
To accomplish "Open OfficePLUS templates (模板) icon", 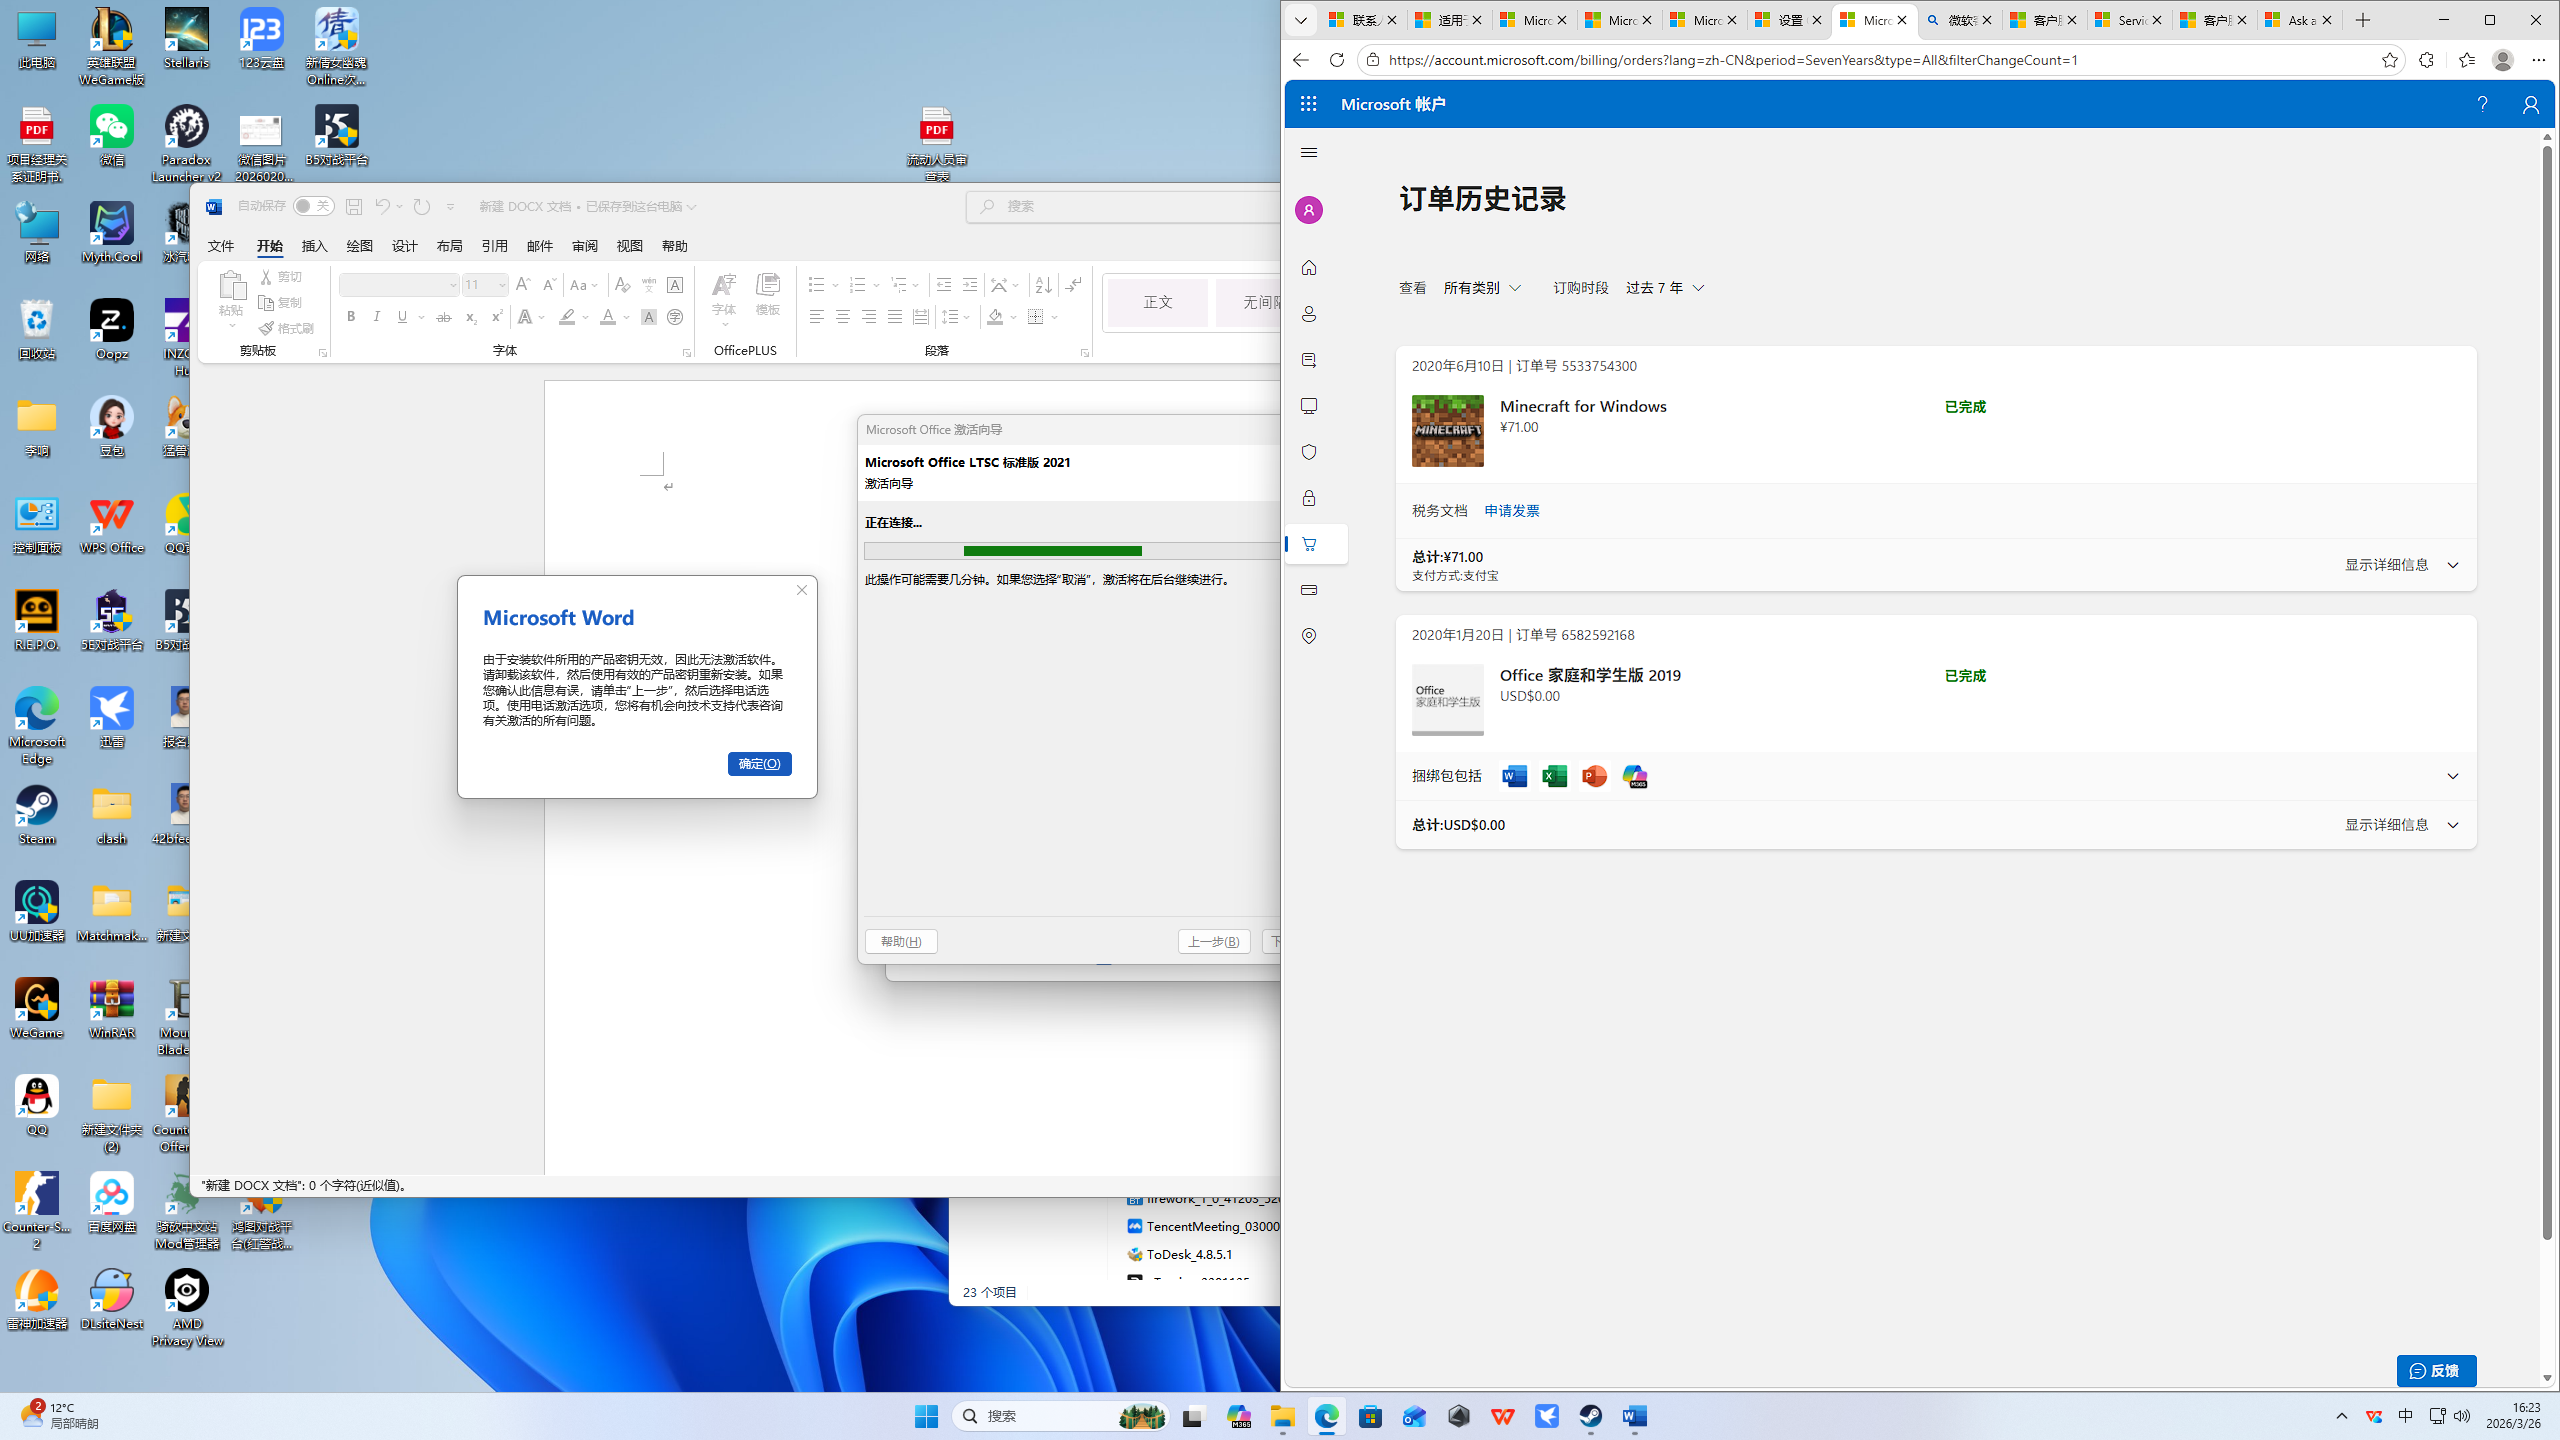I will 768,295.
